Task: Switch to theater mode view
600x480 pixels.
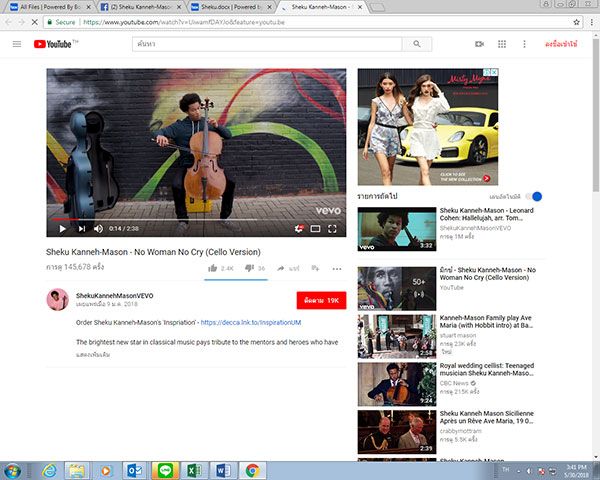Action: (x=316, y=229)
